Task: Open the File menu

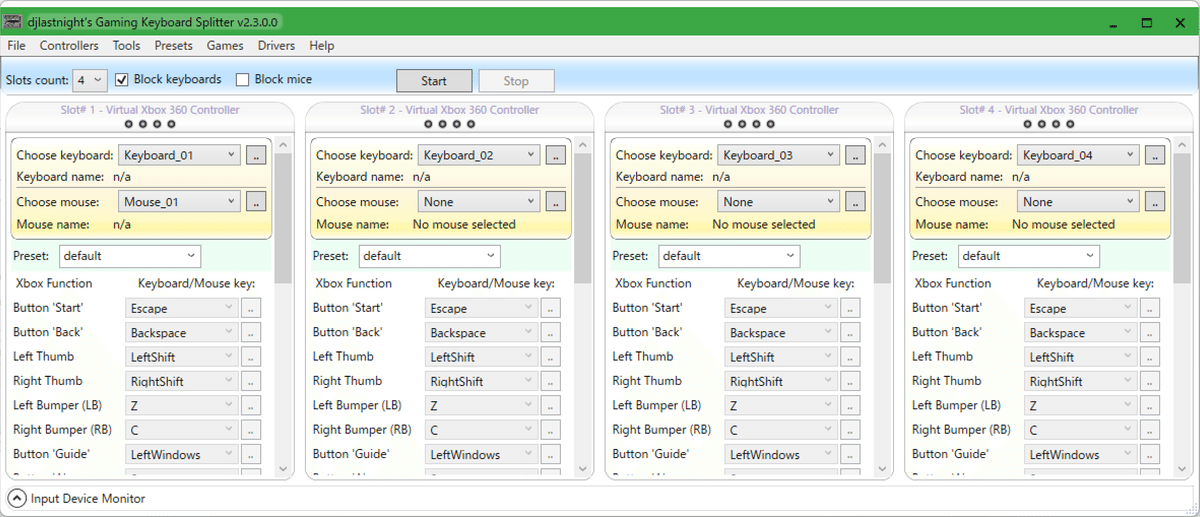Action: point(16,46)
